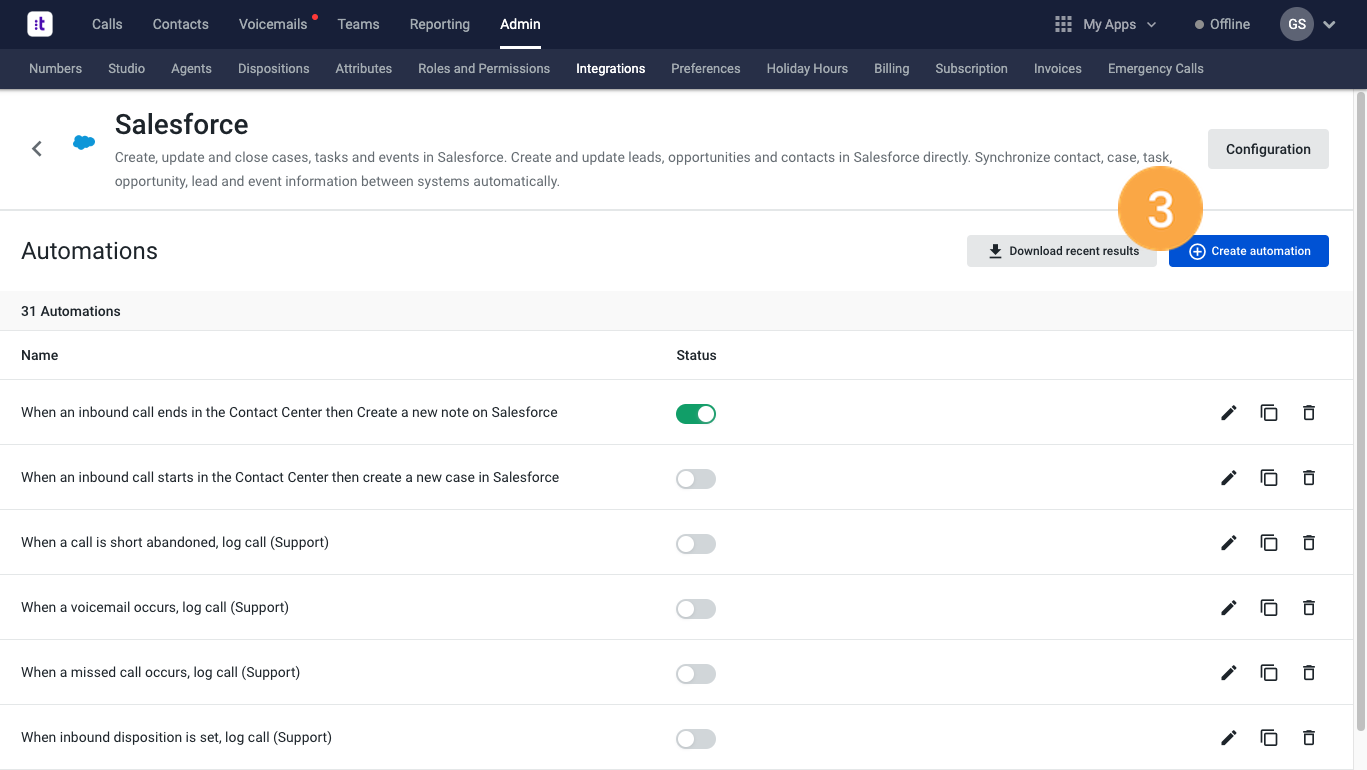Open the Offline status selector

tap(1222, 24)
